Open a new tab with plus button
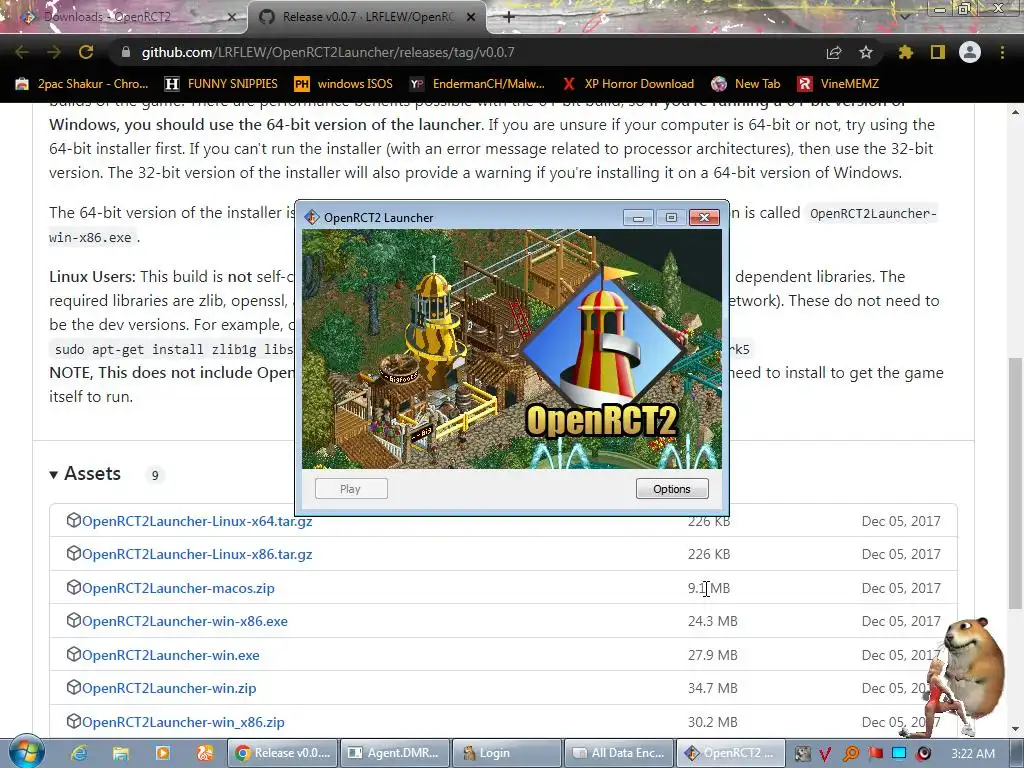Viewport: 1024px width, 768px height. pos(509,18)
